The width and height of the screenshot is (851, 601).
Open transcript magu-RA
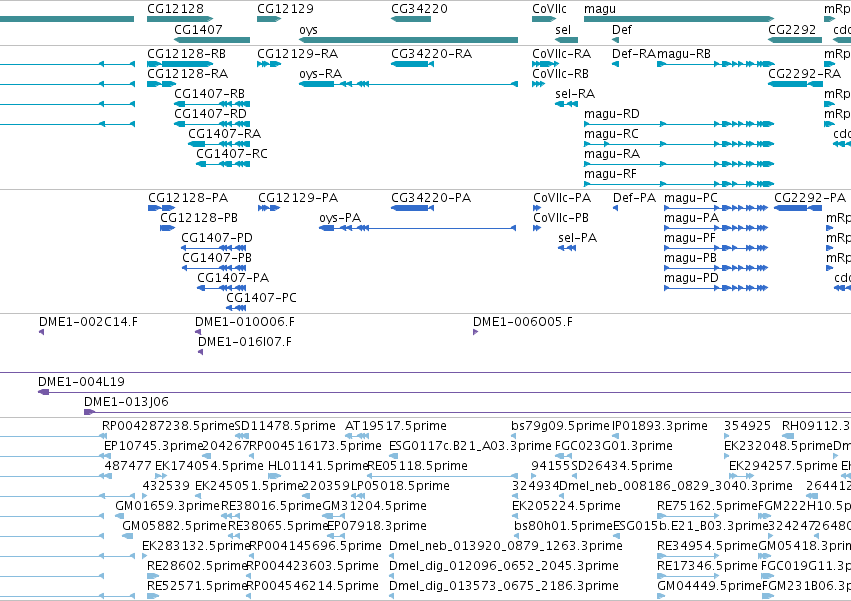click(x=612, y=154)
